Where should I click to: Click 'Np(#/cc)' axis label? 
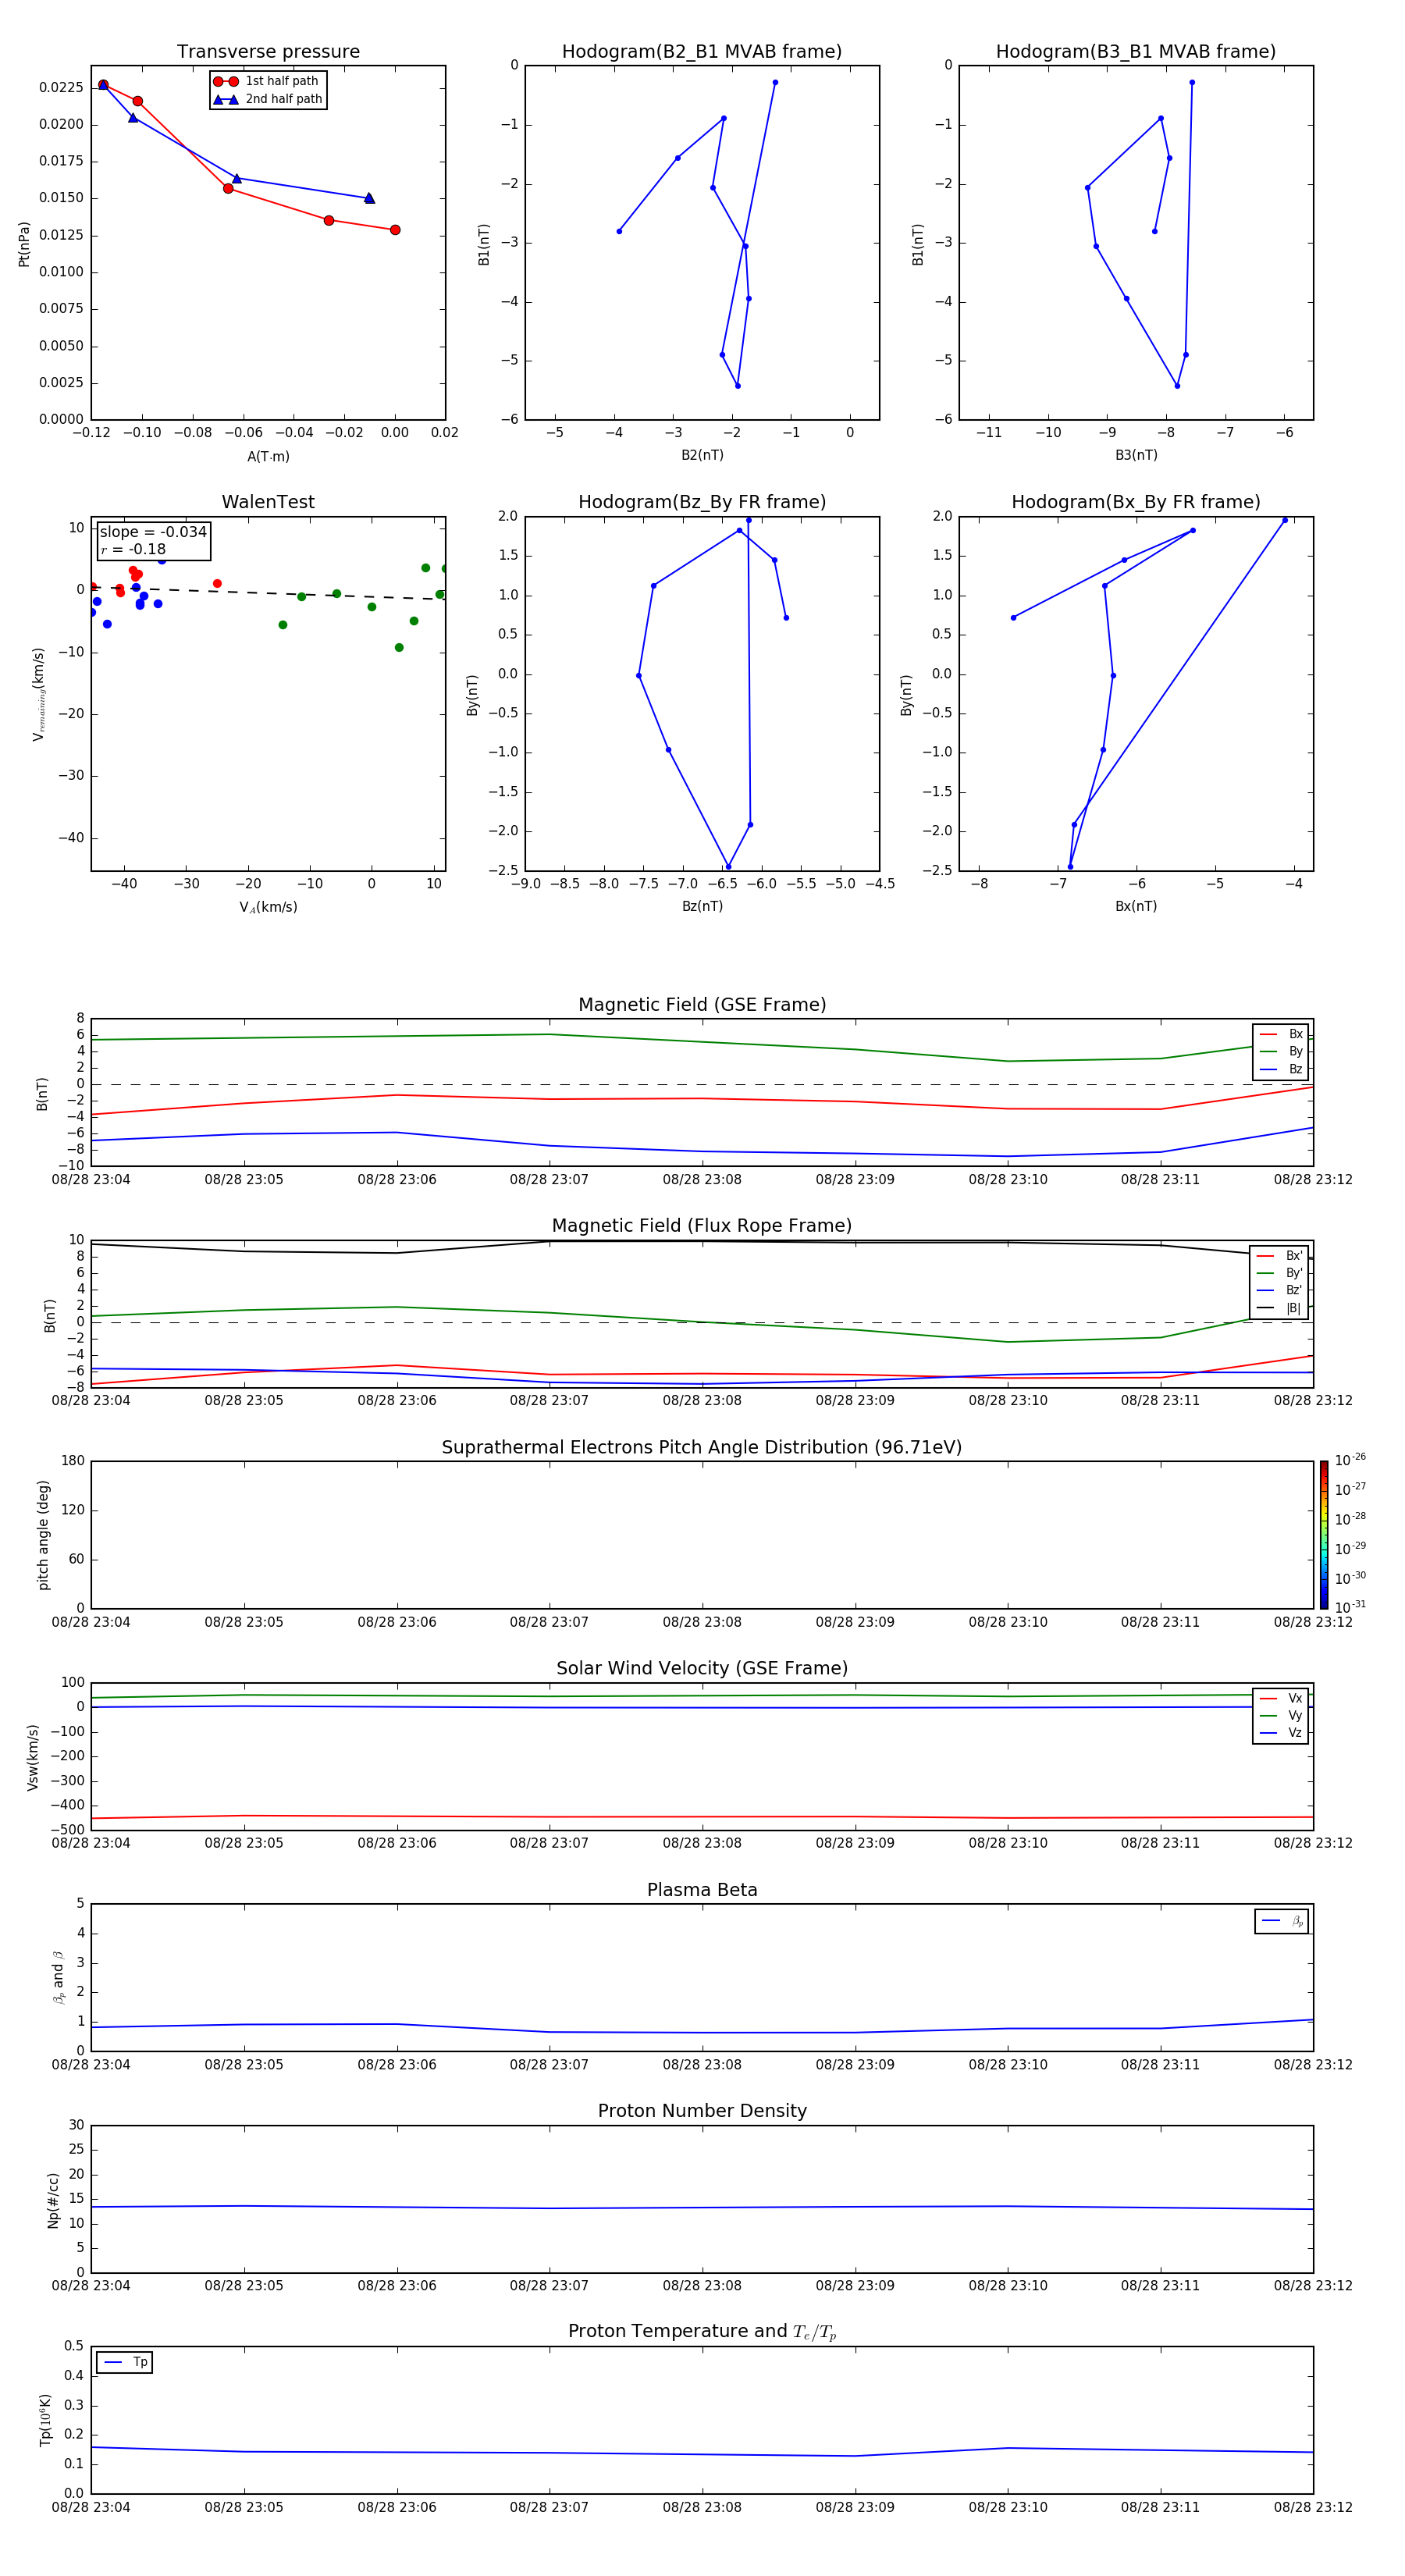(x=53, y=2200)
